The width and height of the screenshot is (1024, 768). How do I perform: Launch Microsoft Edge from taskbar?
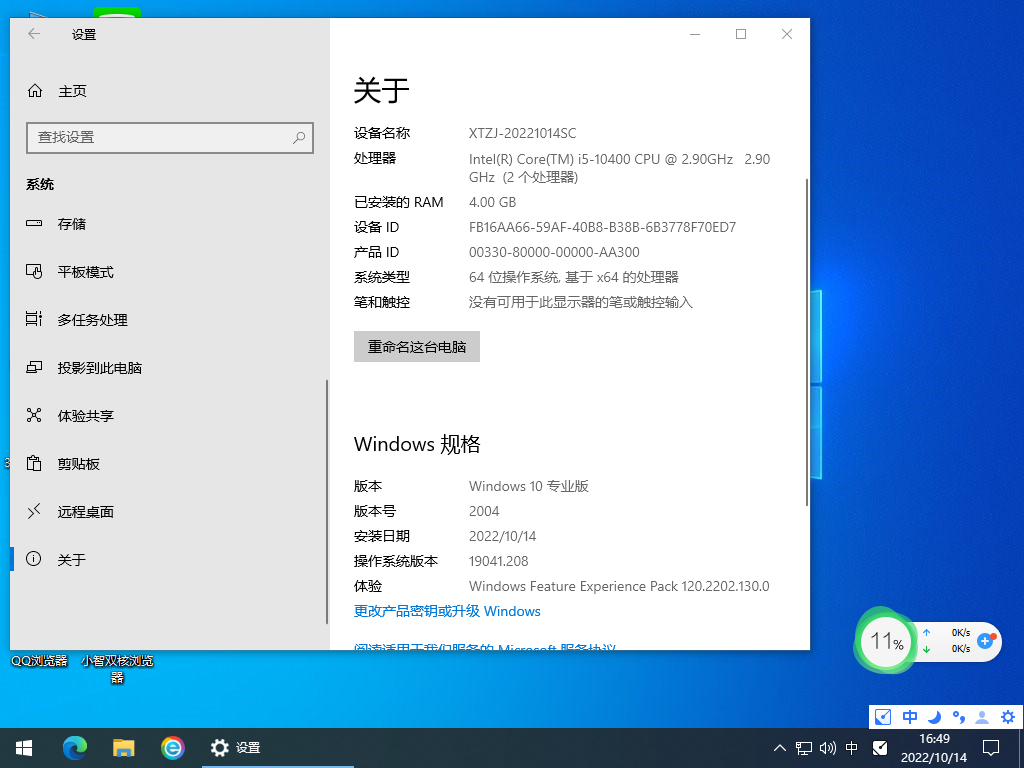(75, 747)
